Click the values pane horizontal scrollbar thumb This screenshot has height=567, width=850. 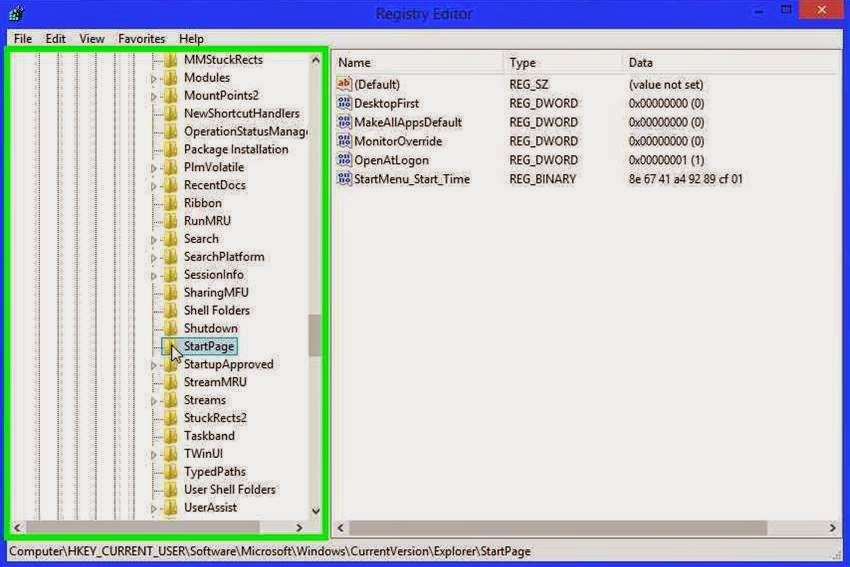coord(558,527)
